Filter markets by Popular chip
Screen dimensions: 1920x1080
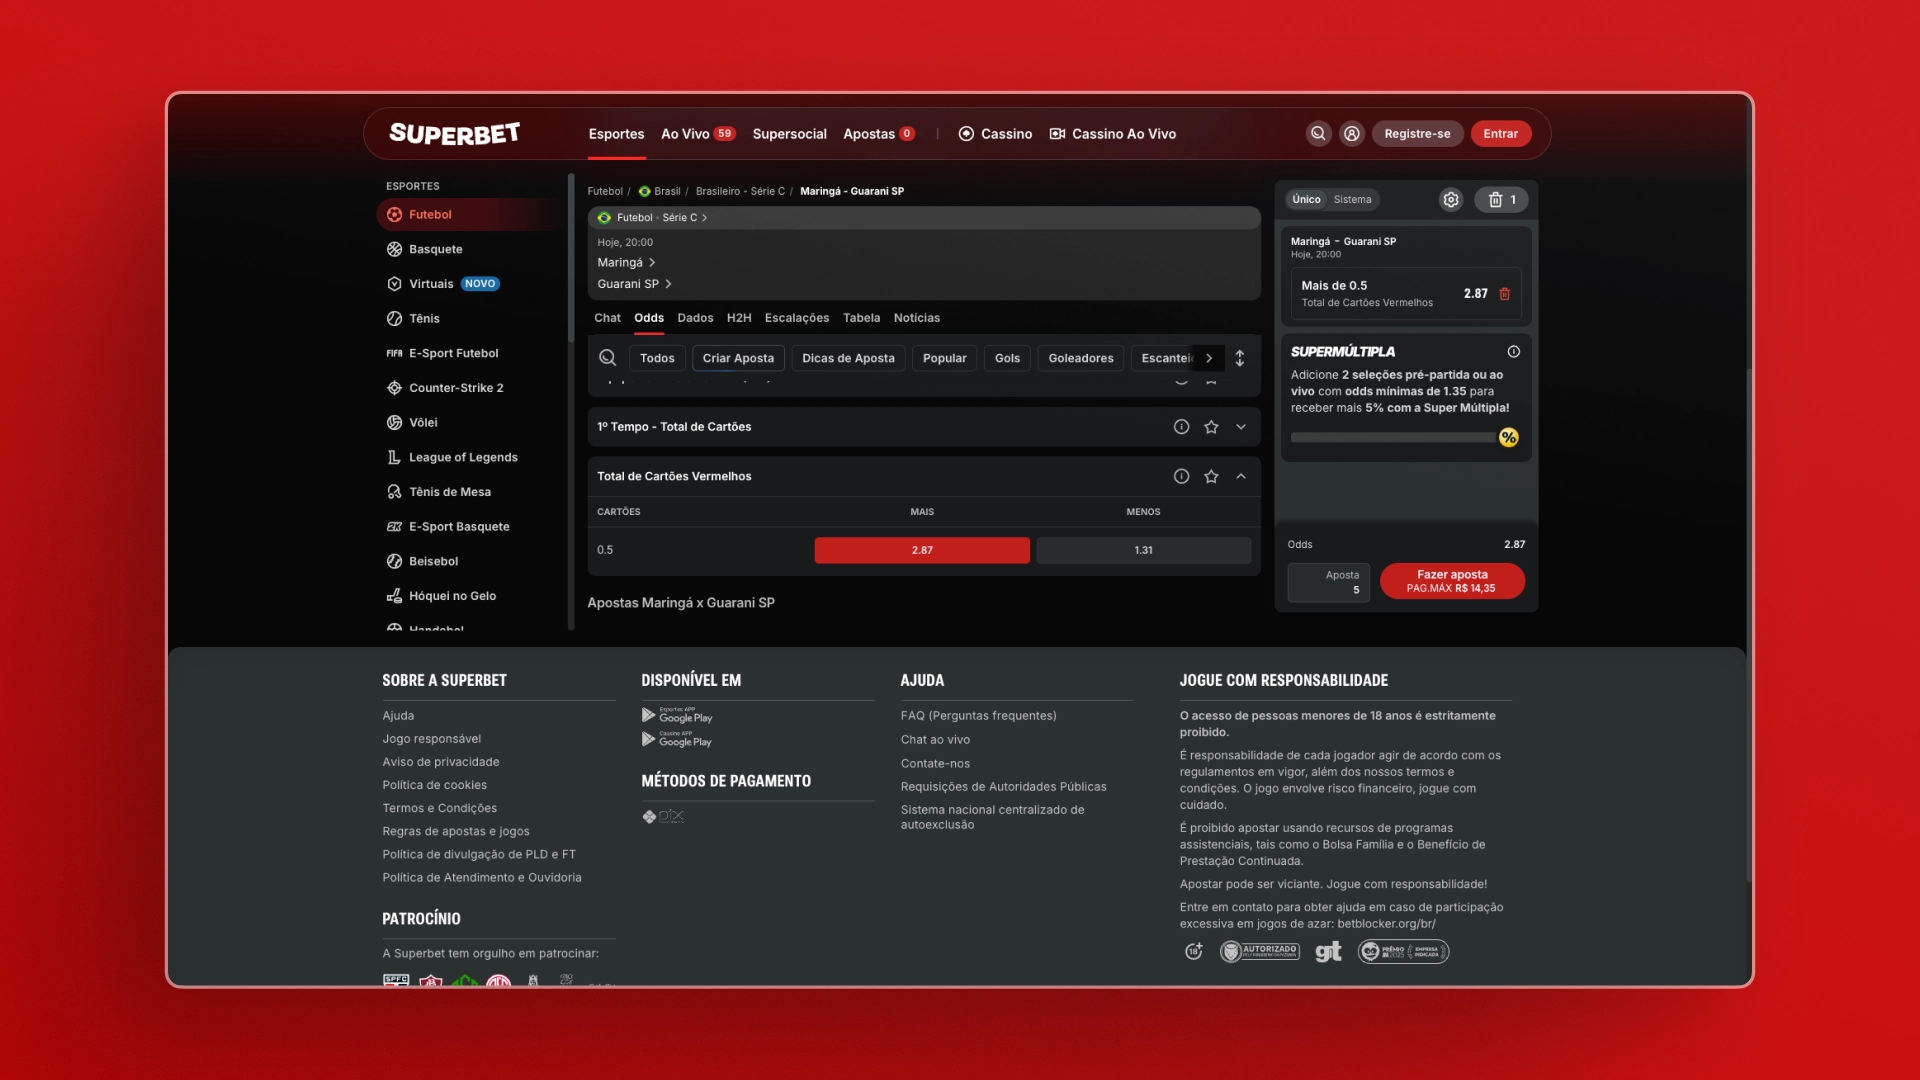point(944,358)
